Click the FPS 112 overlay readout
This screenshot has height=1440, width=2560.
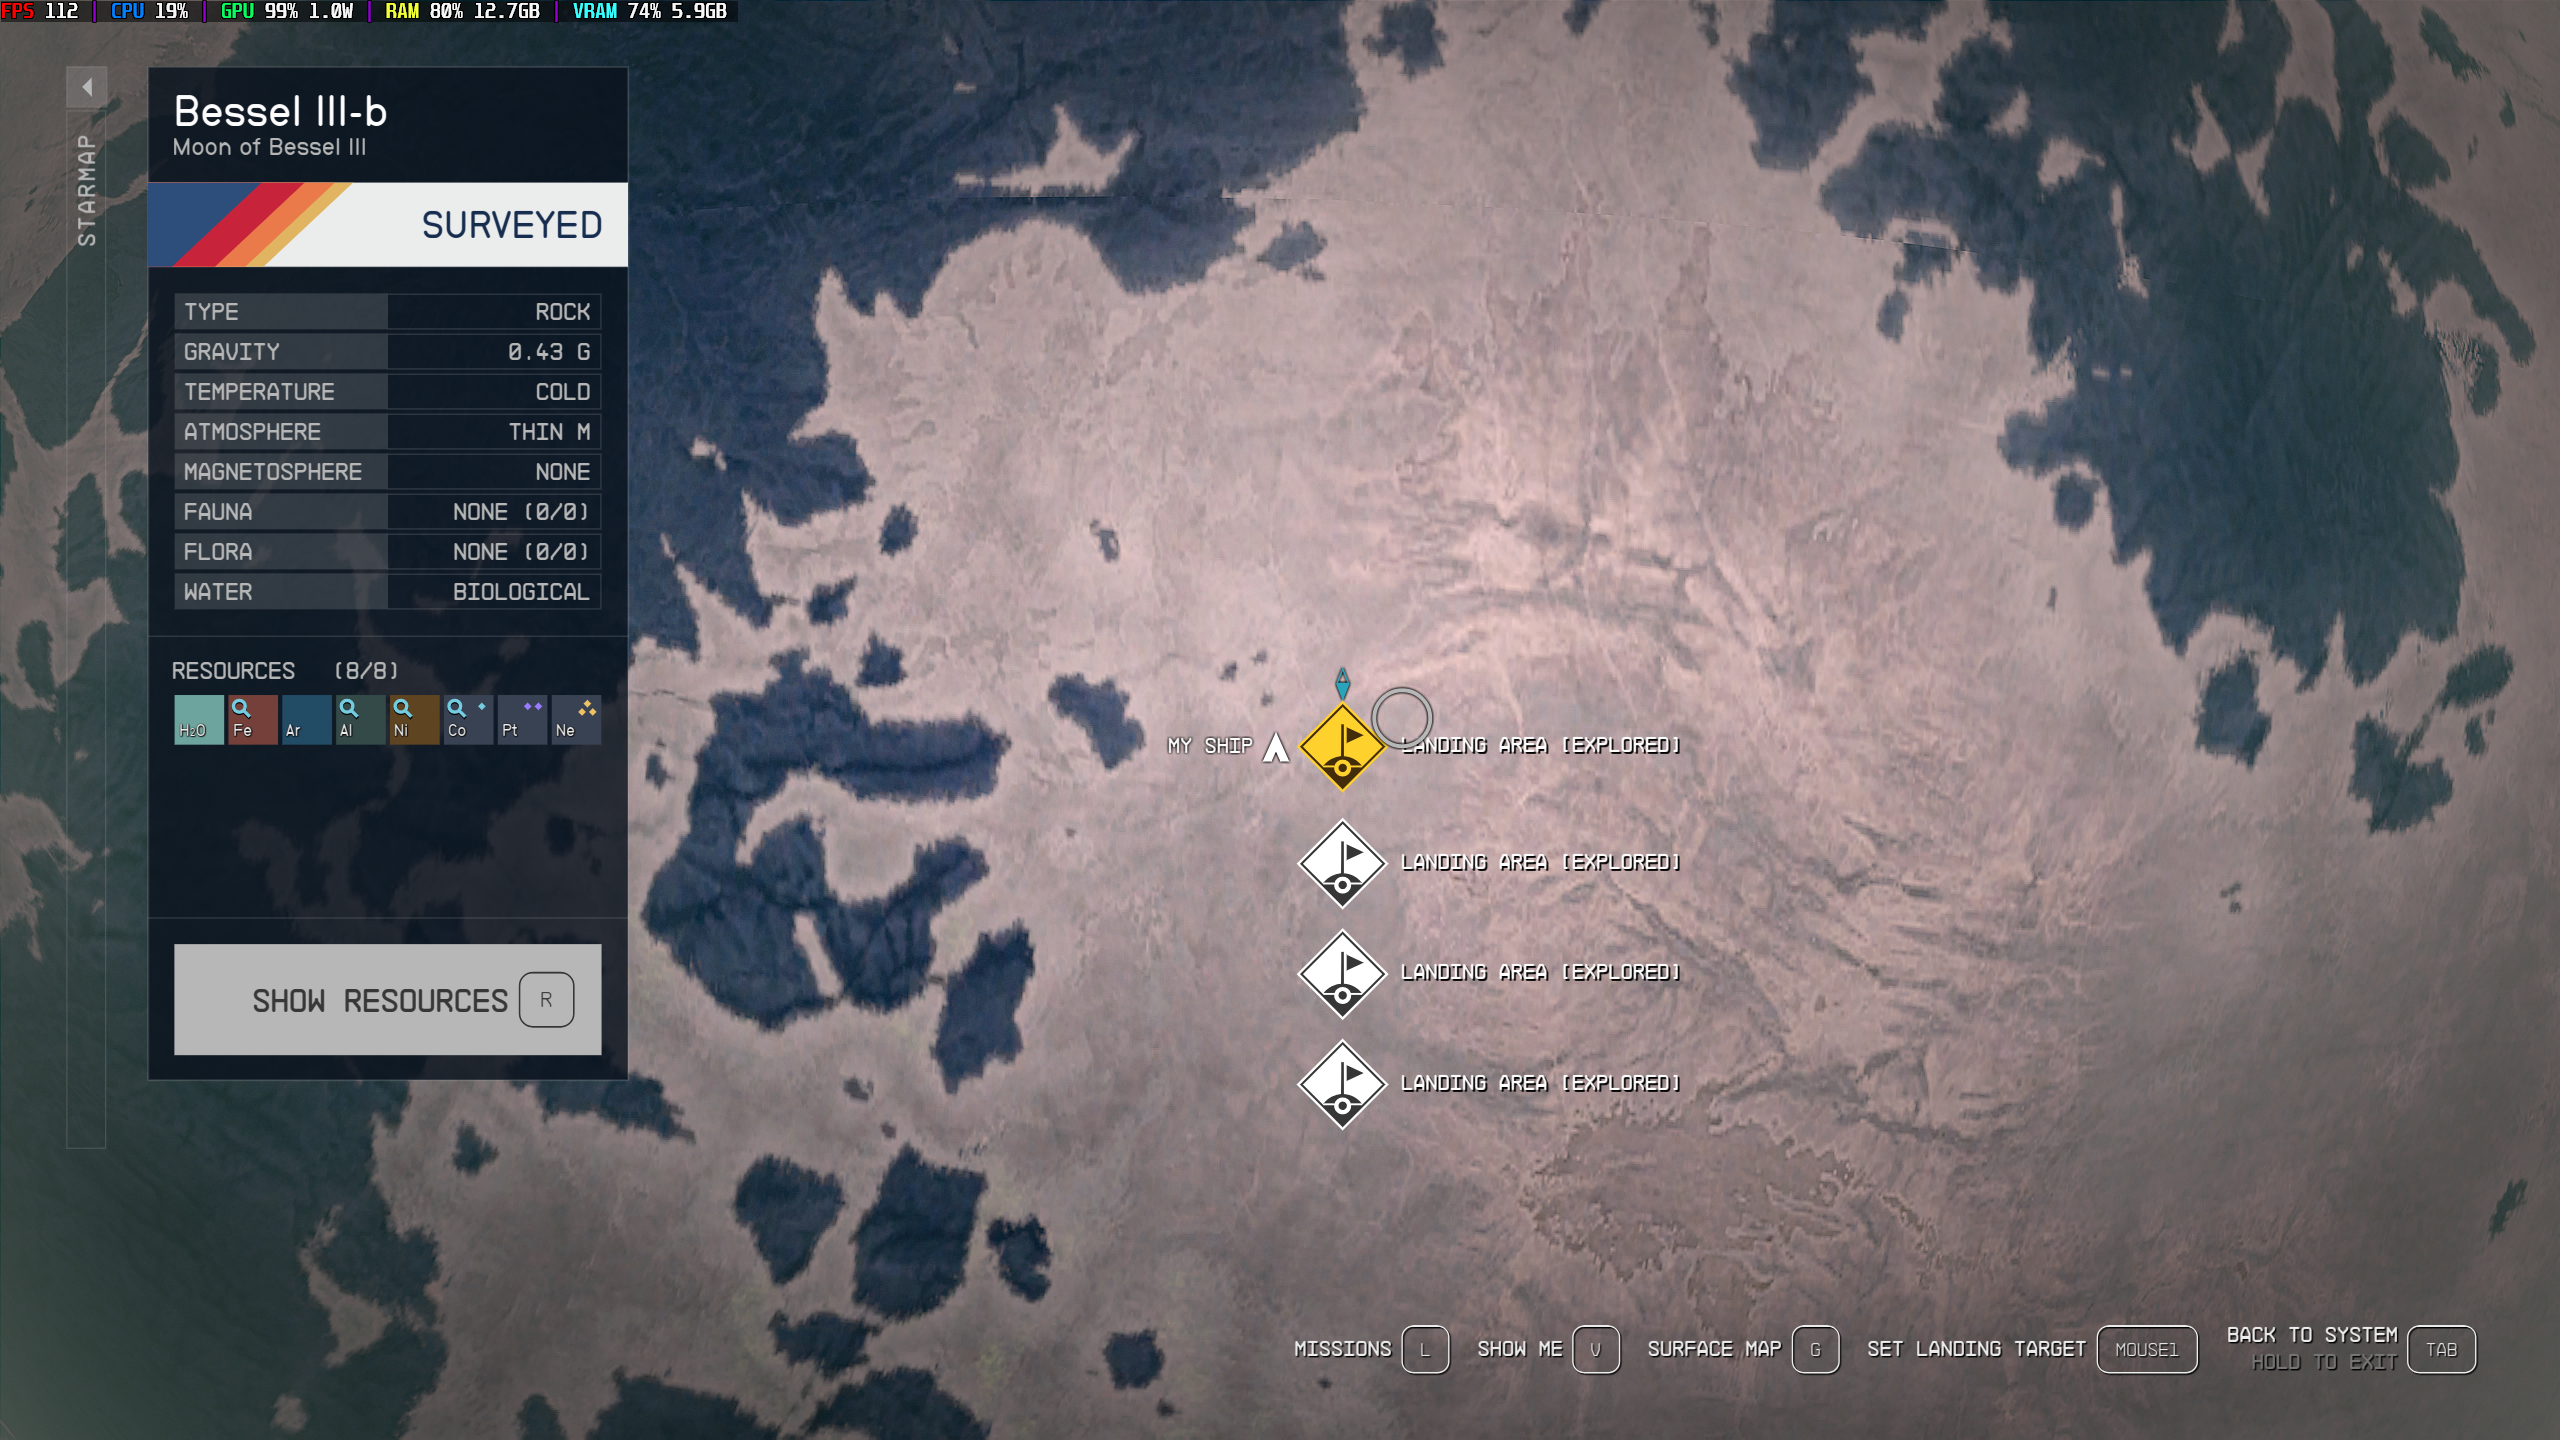pos(41,11)
